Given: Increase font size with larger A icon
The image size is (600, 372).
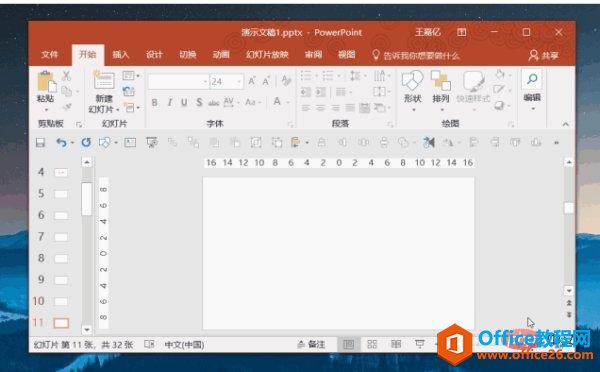Looking at the screenshot, I should [x=252, y=81].
